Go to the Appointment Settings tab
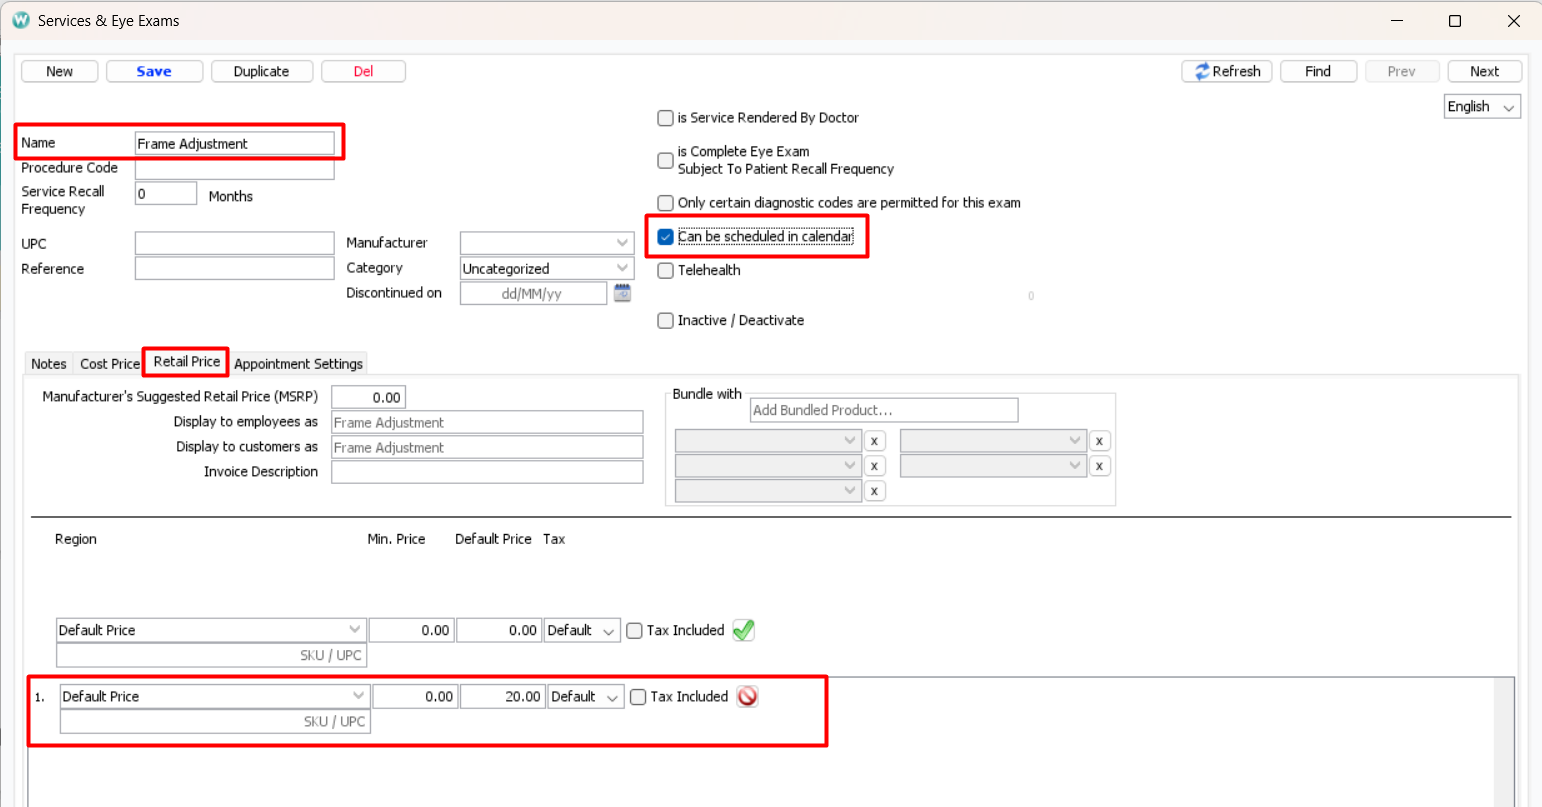Screen dimensions: 1542x807 click(x=298, y=364)
